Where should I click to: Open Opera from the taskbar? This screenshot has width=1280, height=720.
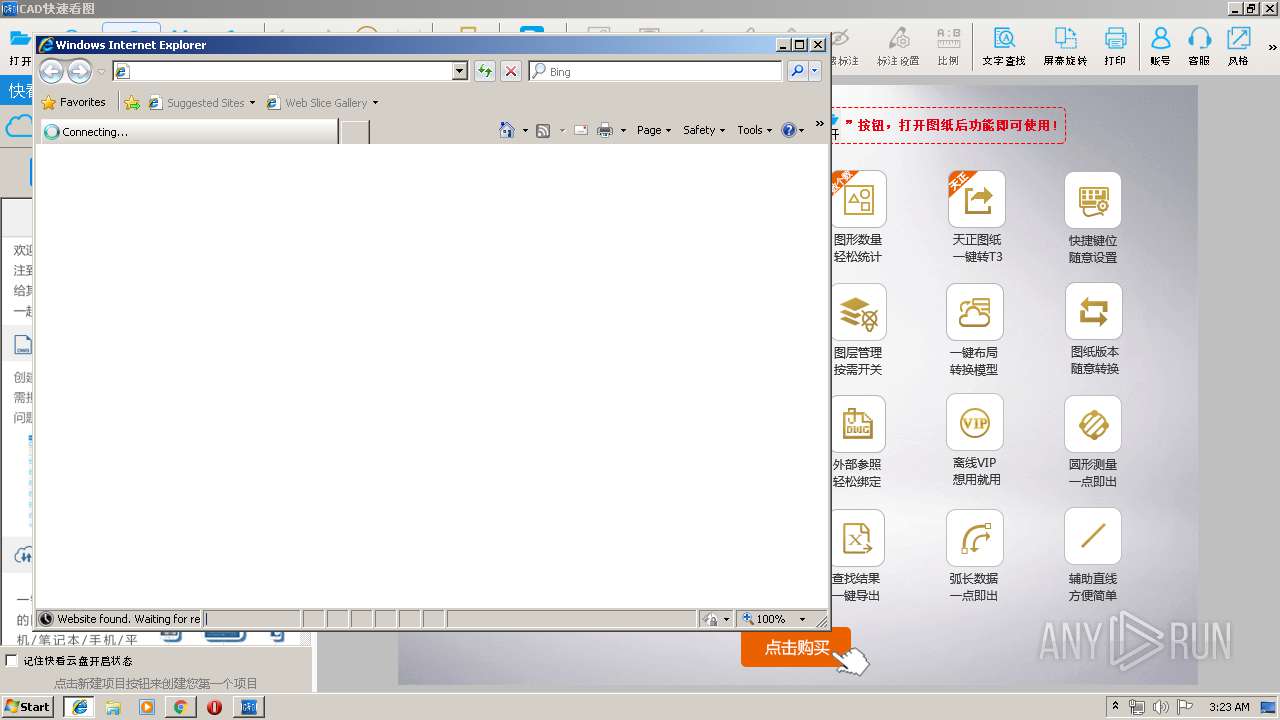coord(214,707)
